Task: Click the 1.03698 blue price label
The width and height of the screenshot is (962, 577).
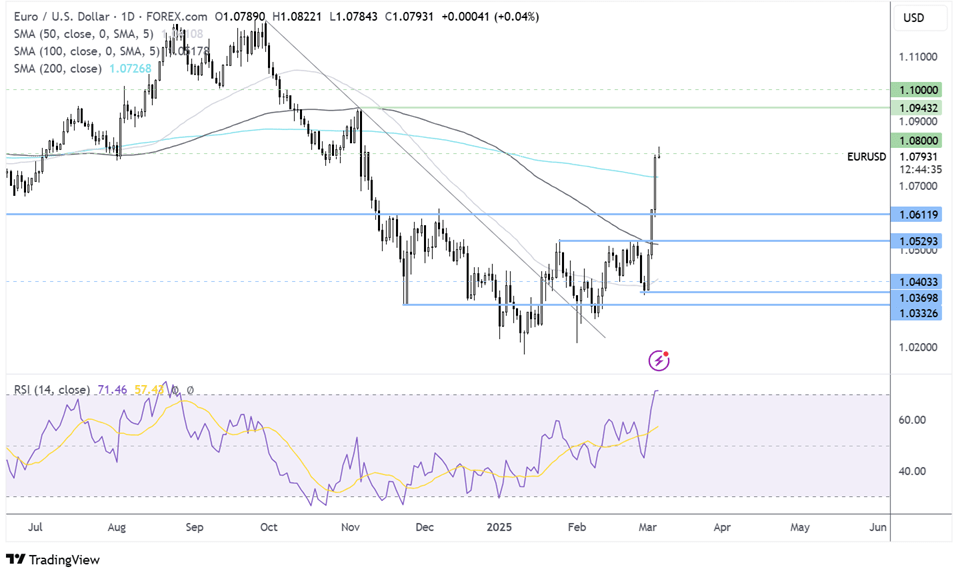Action: click(x=918, y=298)
